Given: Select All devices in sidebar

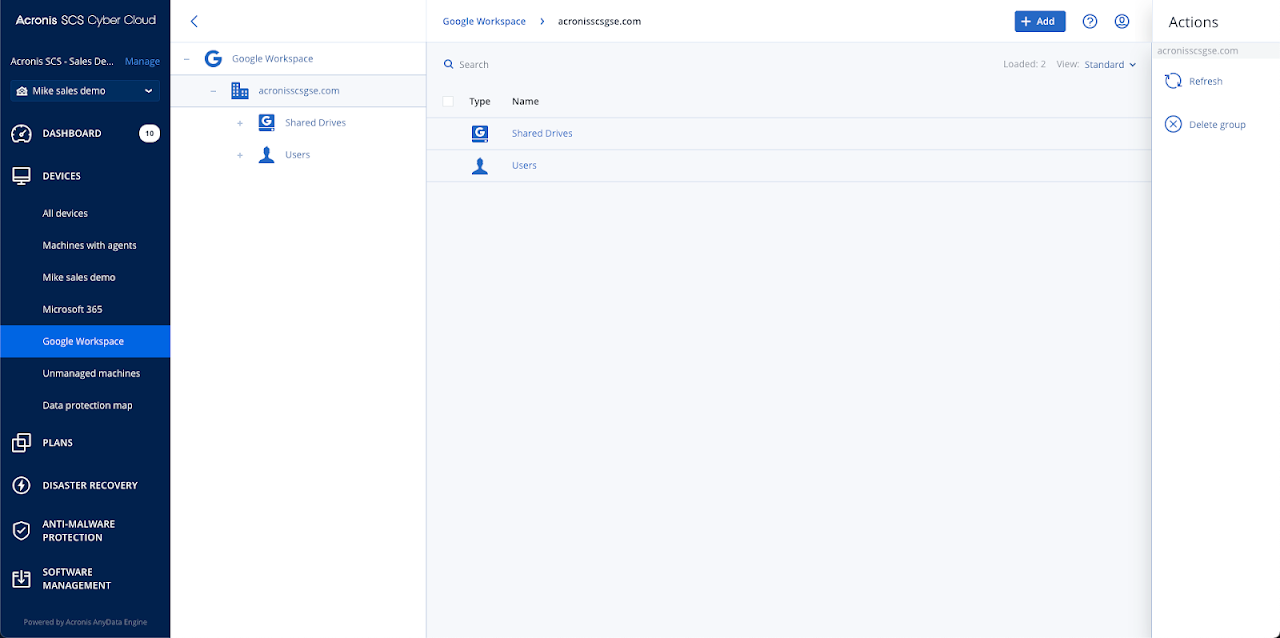Looking at the screenshot, I should click(65, 214).
